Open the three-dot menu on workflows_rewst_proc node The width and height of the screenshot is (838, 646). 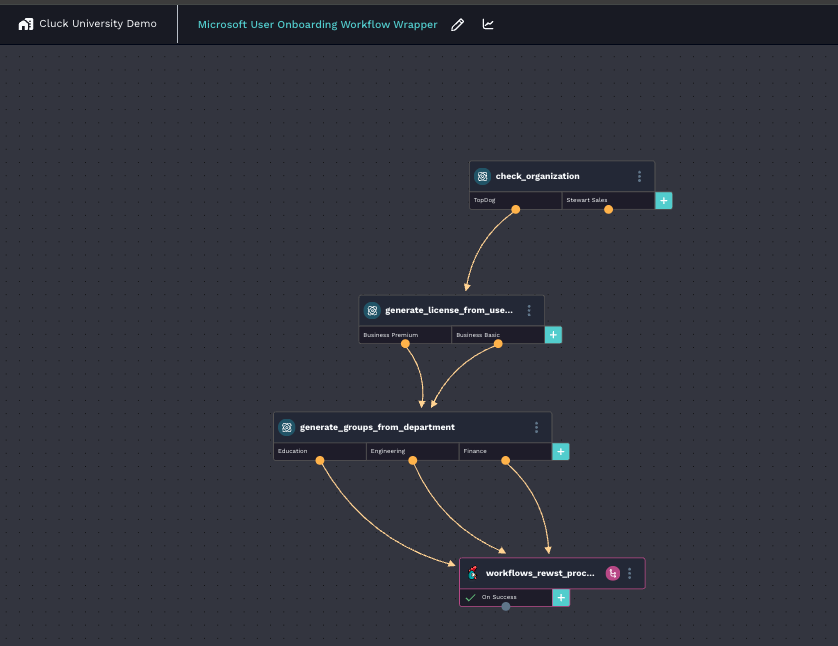click(x=629, y=573)
